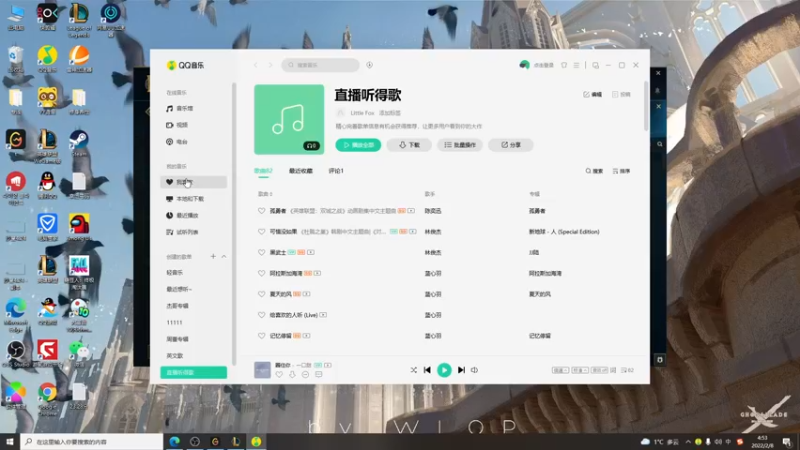Viewport: 800px width, 450px height.
Task: Like the song 孤勇者 with its heart
Action: (261, 211)
